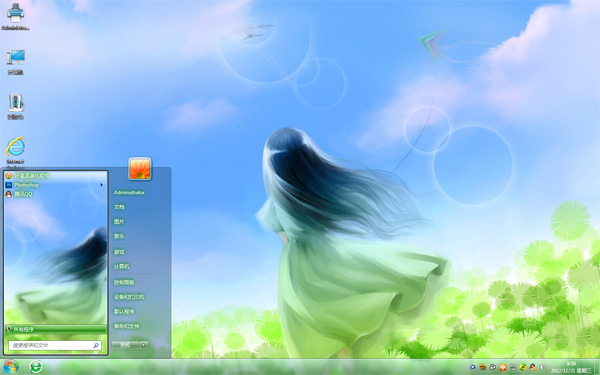The image size is (600, 375).
Task: Expand 所有程序 (All Programs)
Action: pos(56,329)
